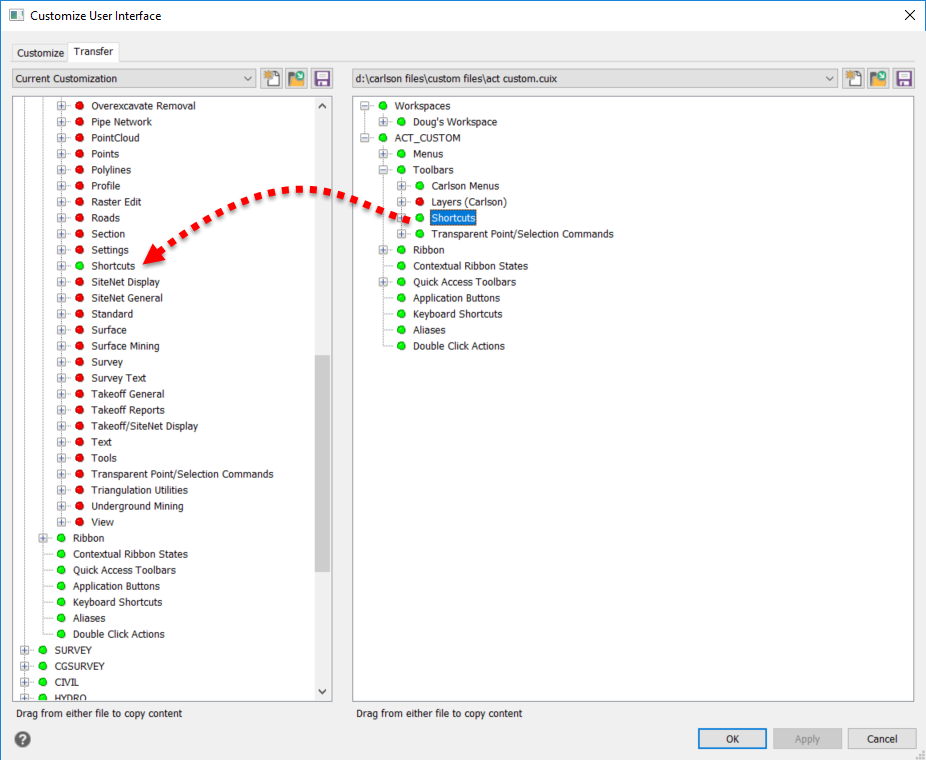
Task: Collapse the Workspaces node in right pane
Action: tap(365, 106)
